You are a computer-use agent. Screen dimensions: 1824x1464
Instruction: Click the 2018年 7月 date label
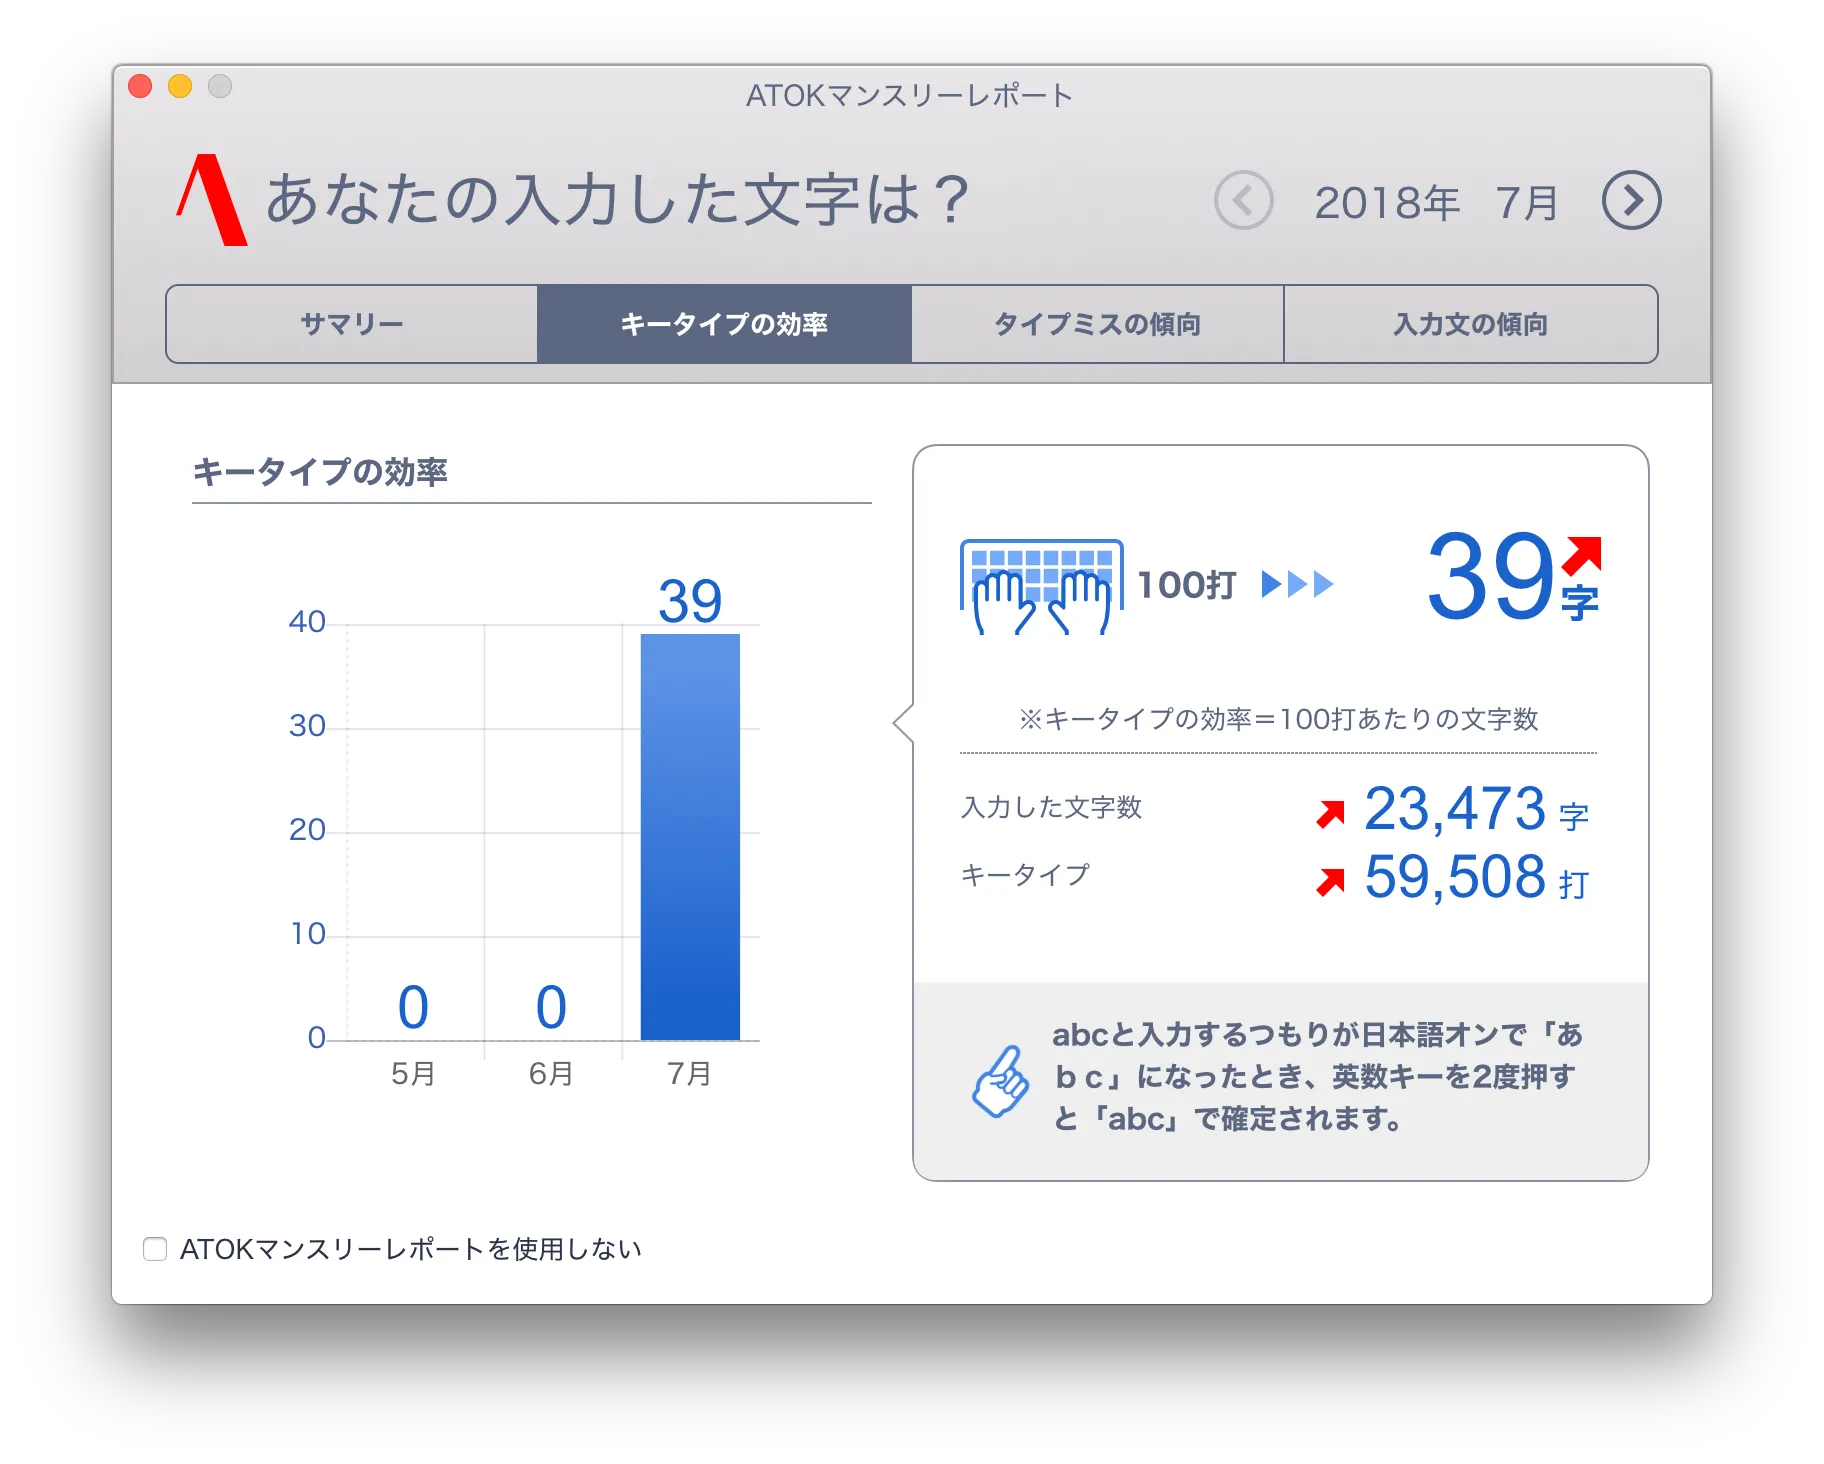(x=1436, y=203)
